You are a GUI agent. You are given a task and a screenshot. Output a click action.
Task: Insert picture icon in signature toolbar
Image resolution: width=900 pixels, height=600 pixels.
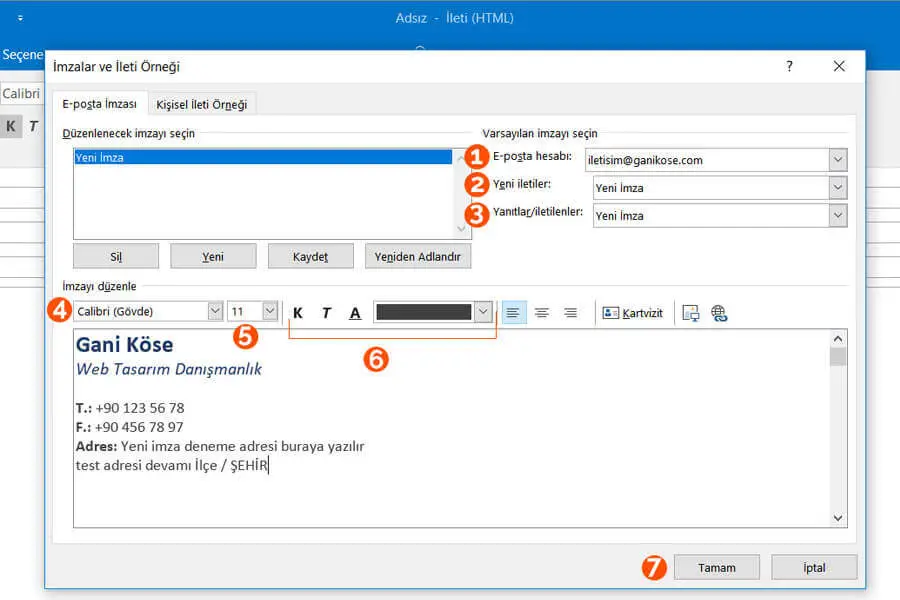point(690,313)
